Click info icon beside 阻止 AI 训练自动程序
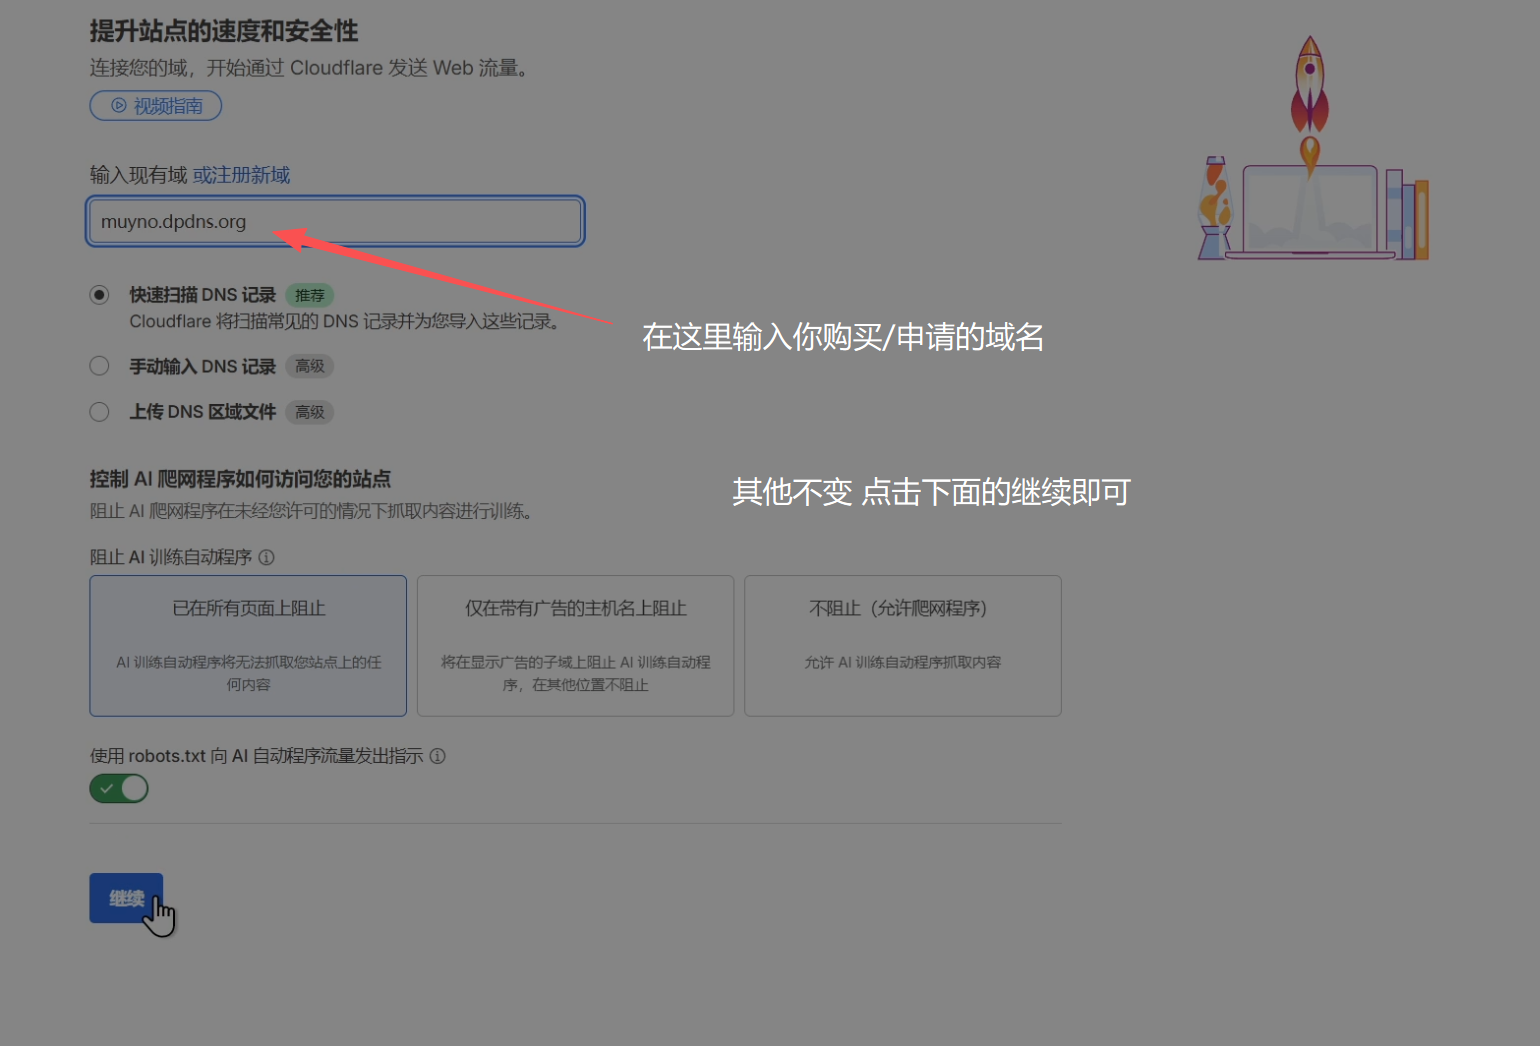The image size is (1540, 1046). [x=266, y=557]
